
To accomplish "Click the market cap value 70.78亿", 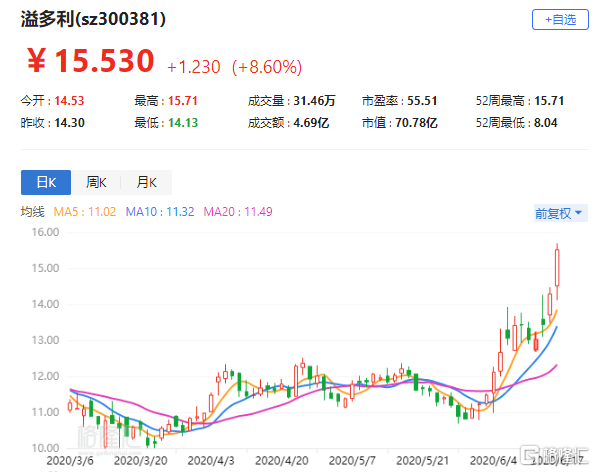I will click(416, 123).
